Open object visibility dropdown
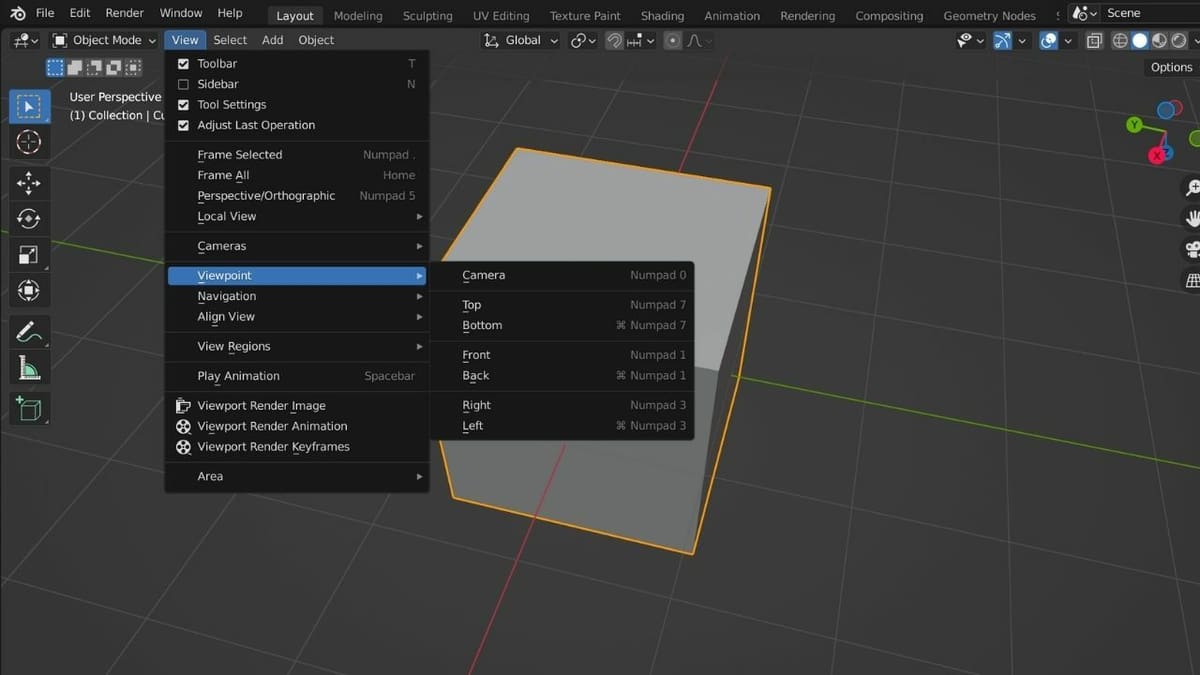The image size is (1200, 675). tap(970, 40)
